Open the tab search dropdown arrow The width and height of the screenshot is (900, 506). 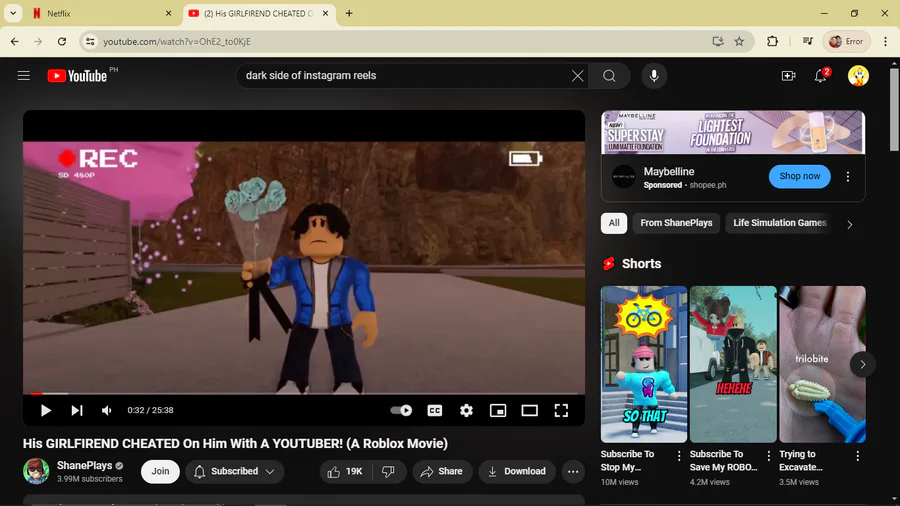13,13
